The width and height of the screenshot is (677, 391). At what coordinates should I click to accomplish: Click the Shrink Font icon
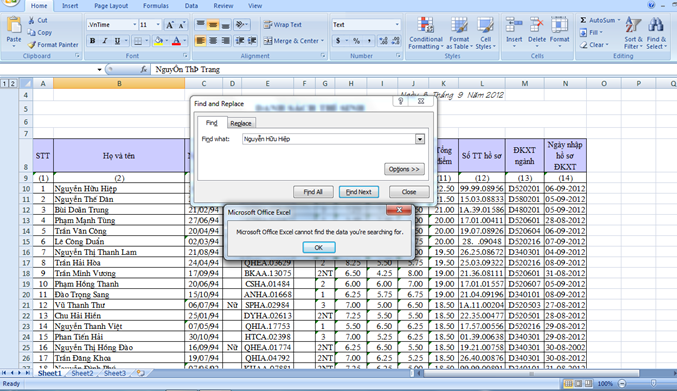point(182,25)
